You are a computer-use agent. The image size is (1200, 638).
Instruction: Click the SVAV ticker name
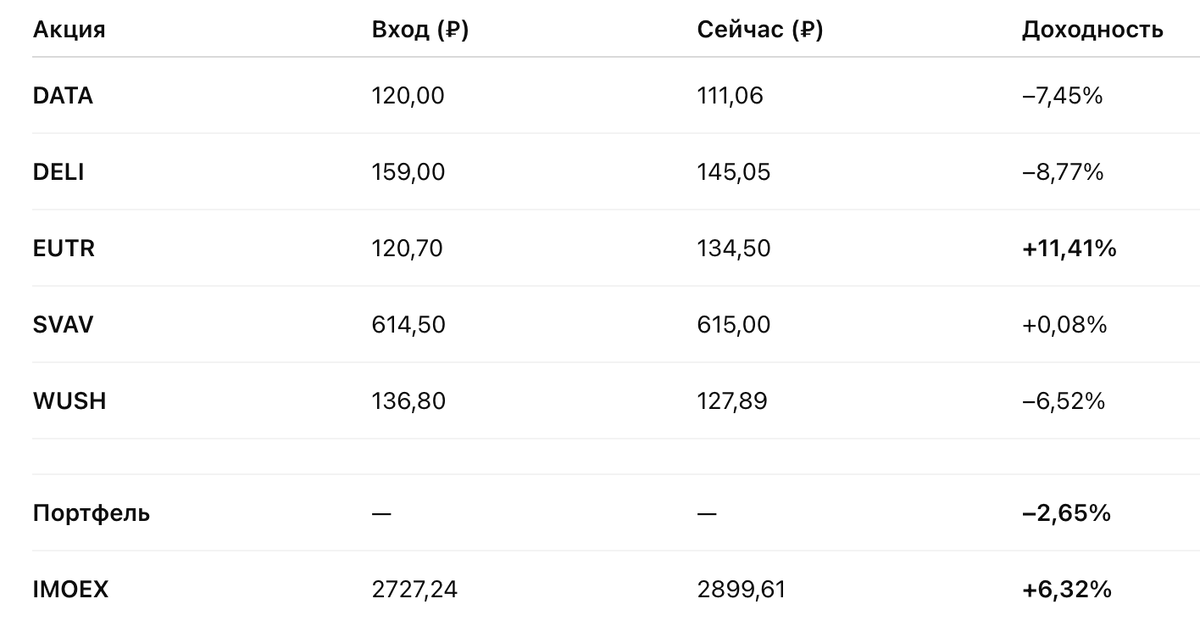pos(63,325)
